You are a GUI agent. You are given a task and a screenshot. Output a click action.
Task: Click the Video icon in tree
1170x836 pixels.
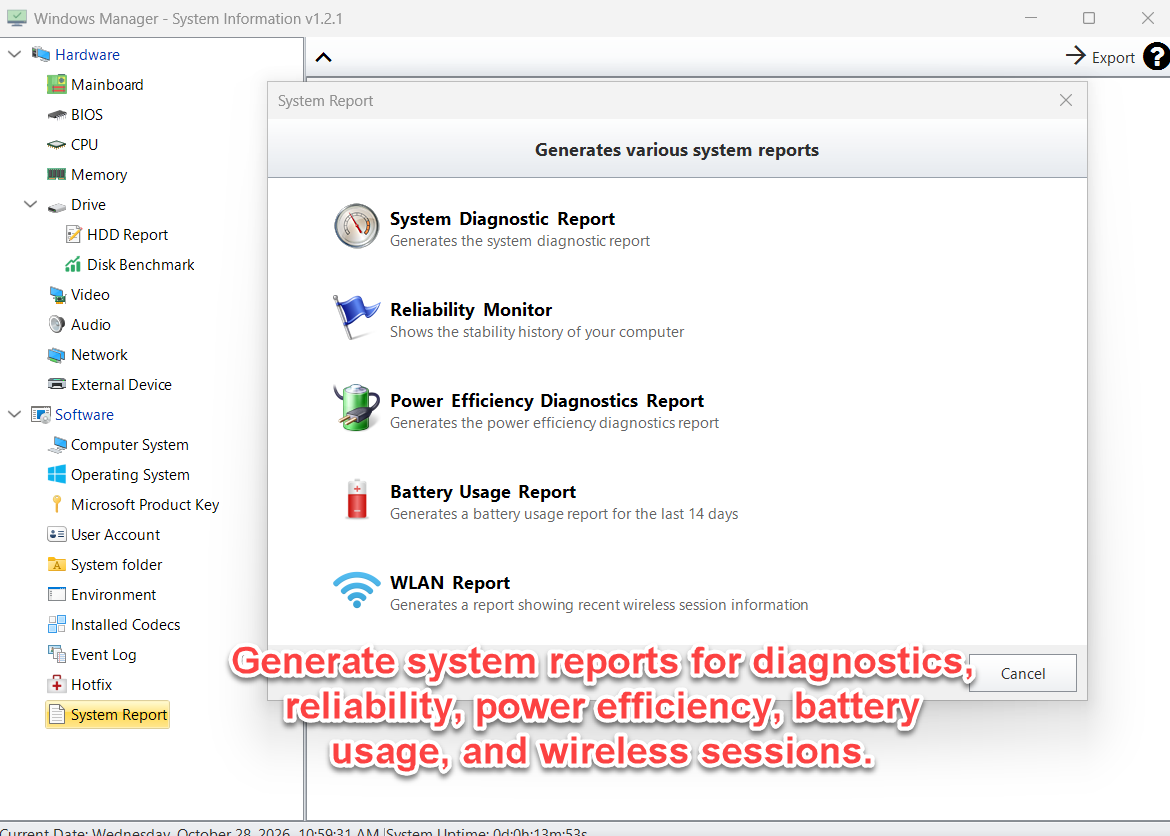coord(57,295)
